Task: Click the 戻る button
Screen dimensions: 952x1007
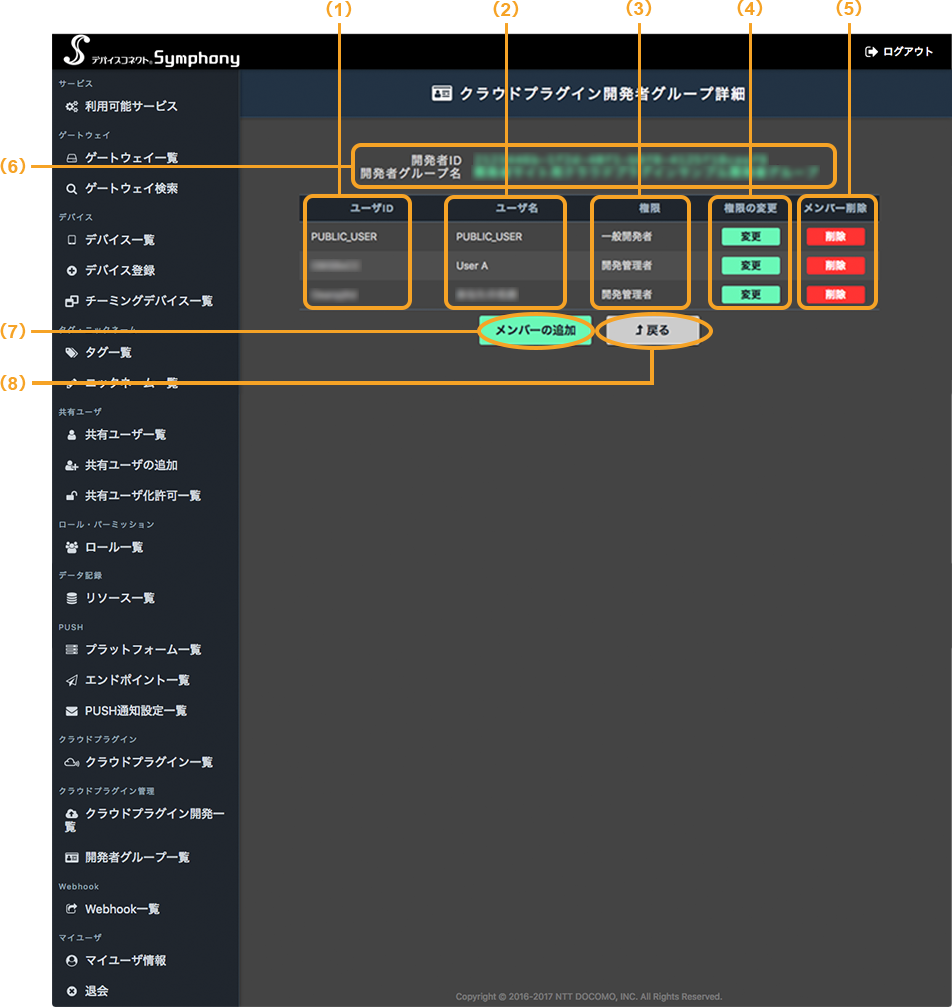Action: coord(652,330)
